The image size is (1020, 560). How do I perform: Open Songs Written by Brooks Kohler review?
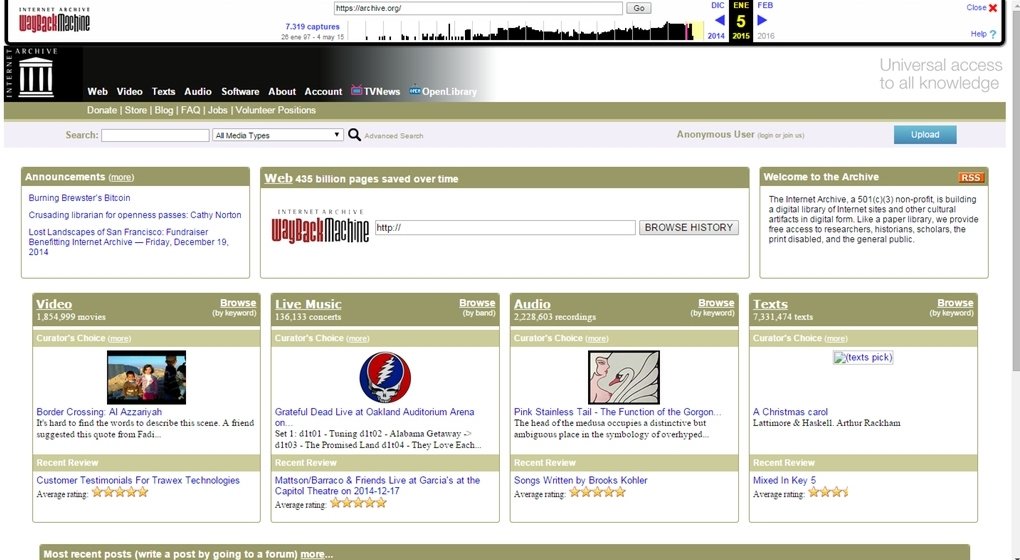pyautogui.click(x=580, y=480)
